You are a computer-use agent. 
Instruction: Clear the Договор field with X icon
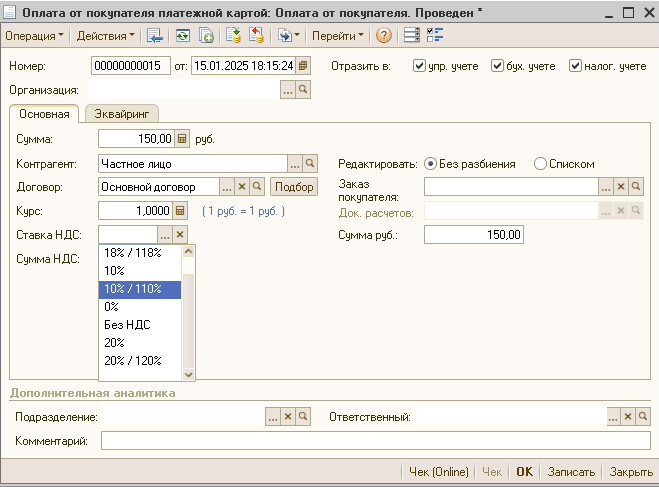(x=242, y=187)
